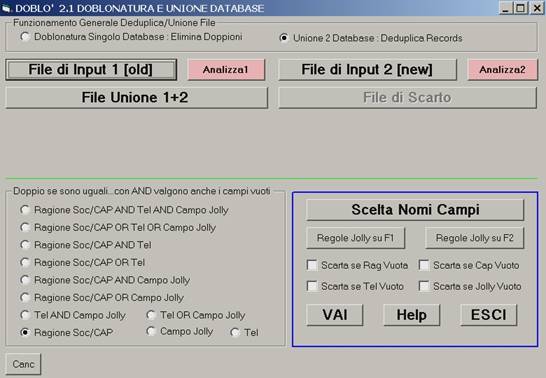
Task: Select Ragione Soc/CAP OR Tel OR Campo Jolly
Action: (25, 227)
